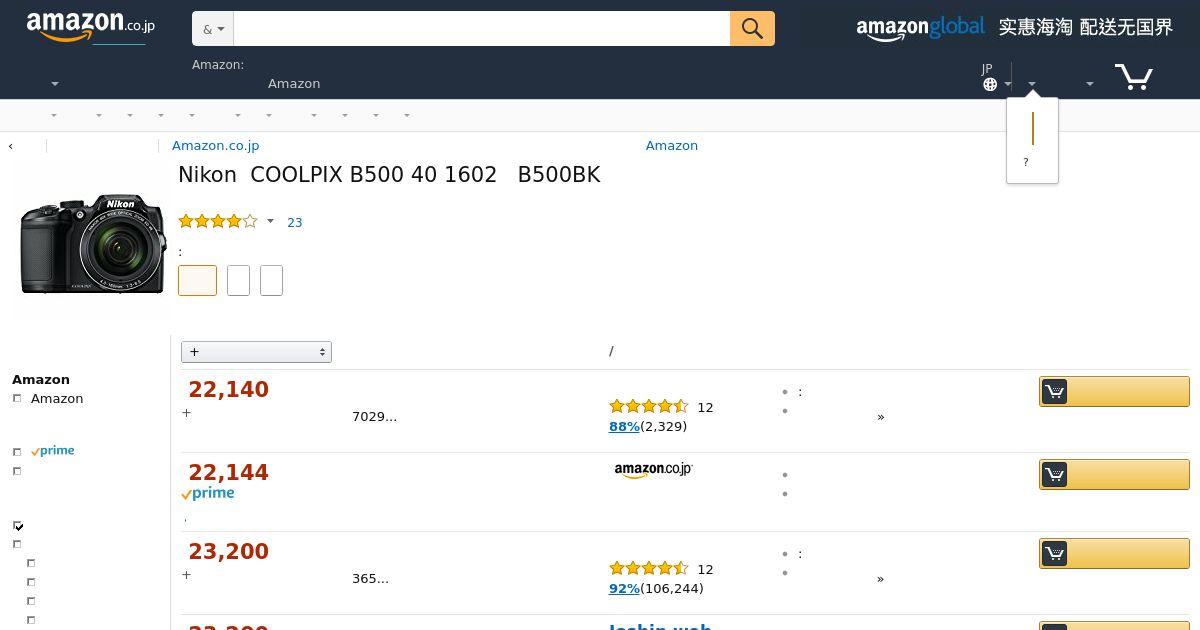Open the Amazon item in navigation bar
This screenshot has width=1200, height=630.
294,84
